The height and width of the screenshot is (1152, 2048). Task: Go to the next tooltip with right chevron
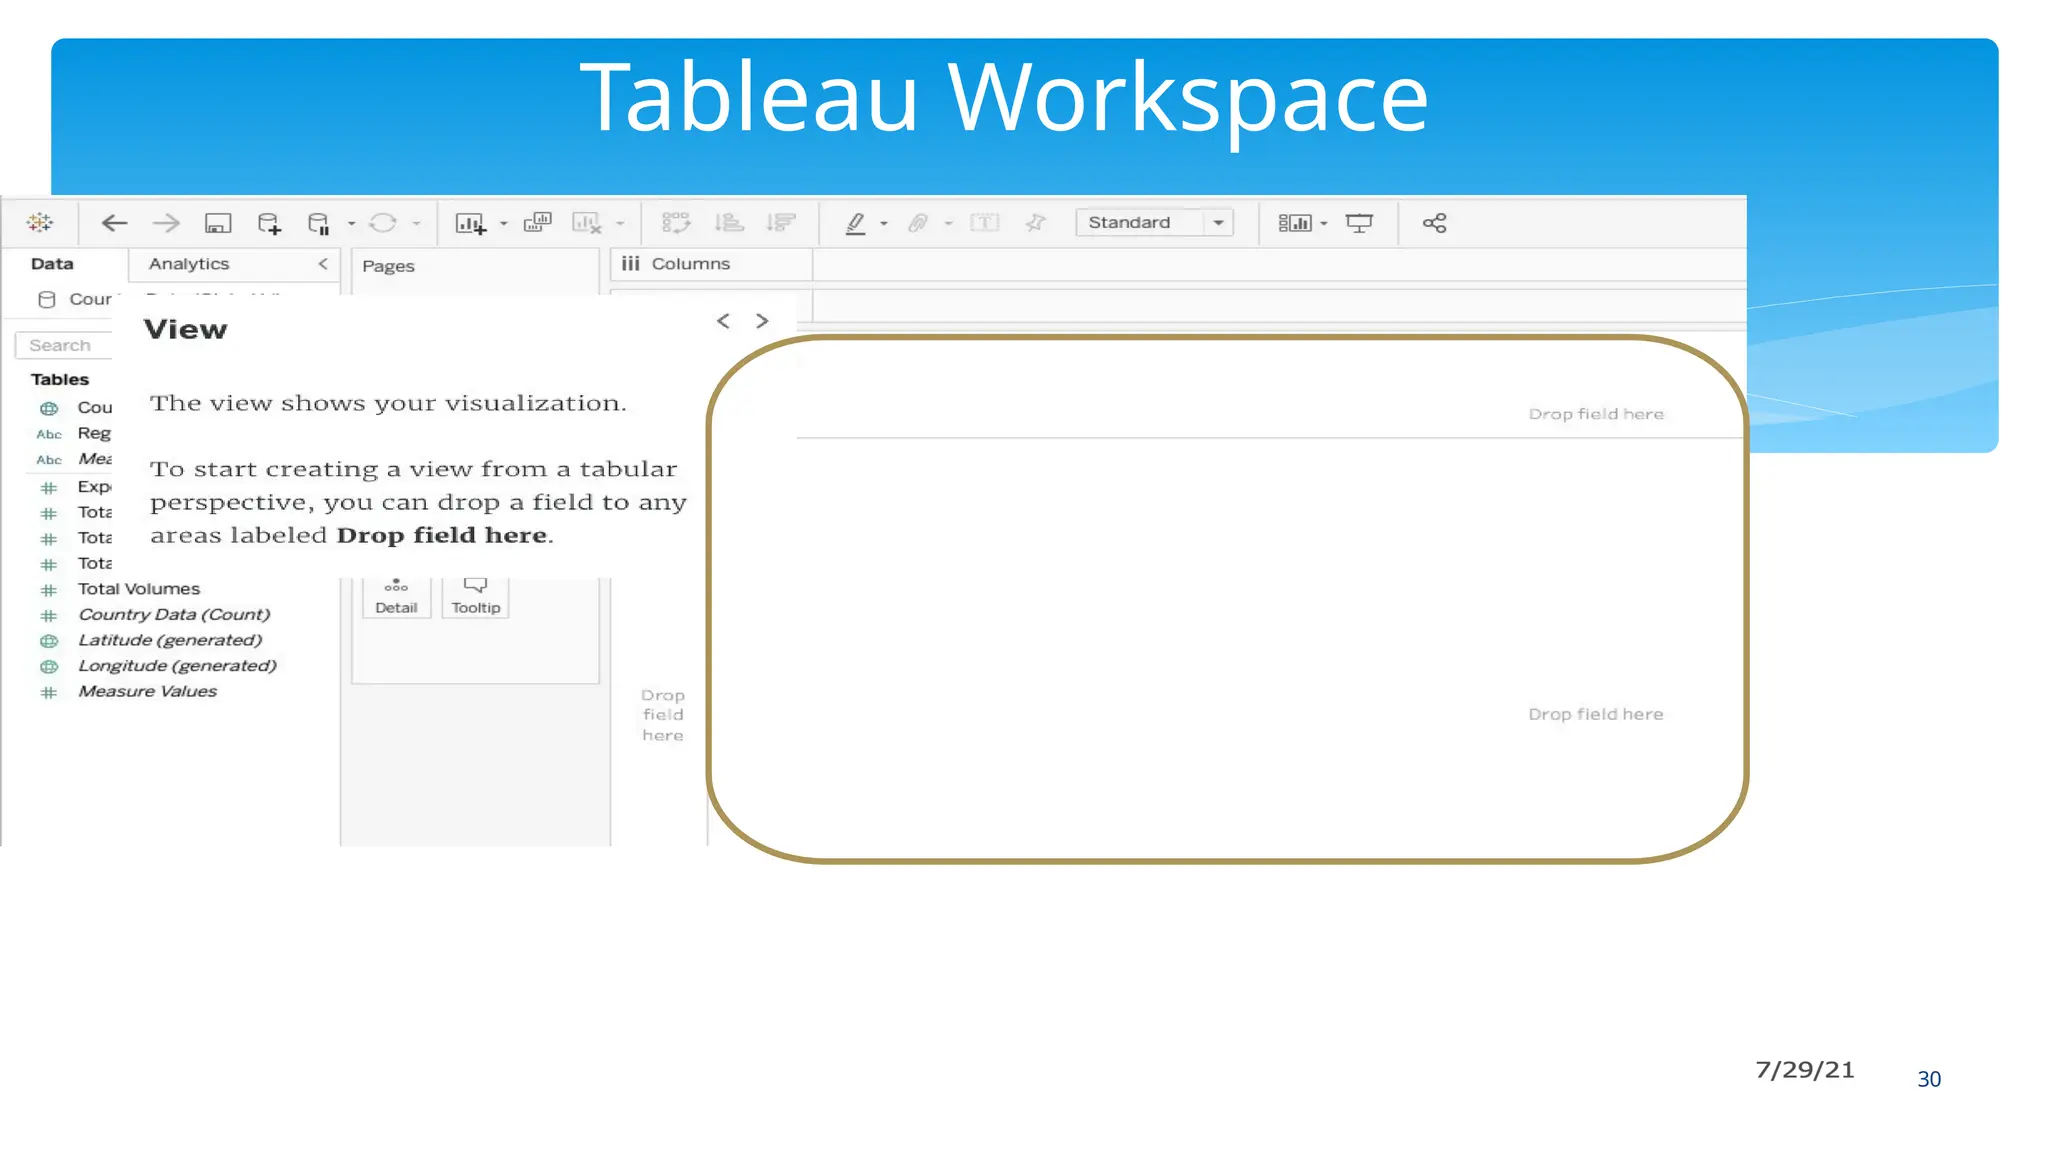[762, 321]
